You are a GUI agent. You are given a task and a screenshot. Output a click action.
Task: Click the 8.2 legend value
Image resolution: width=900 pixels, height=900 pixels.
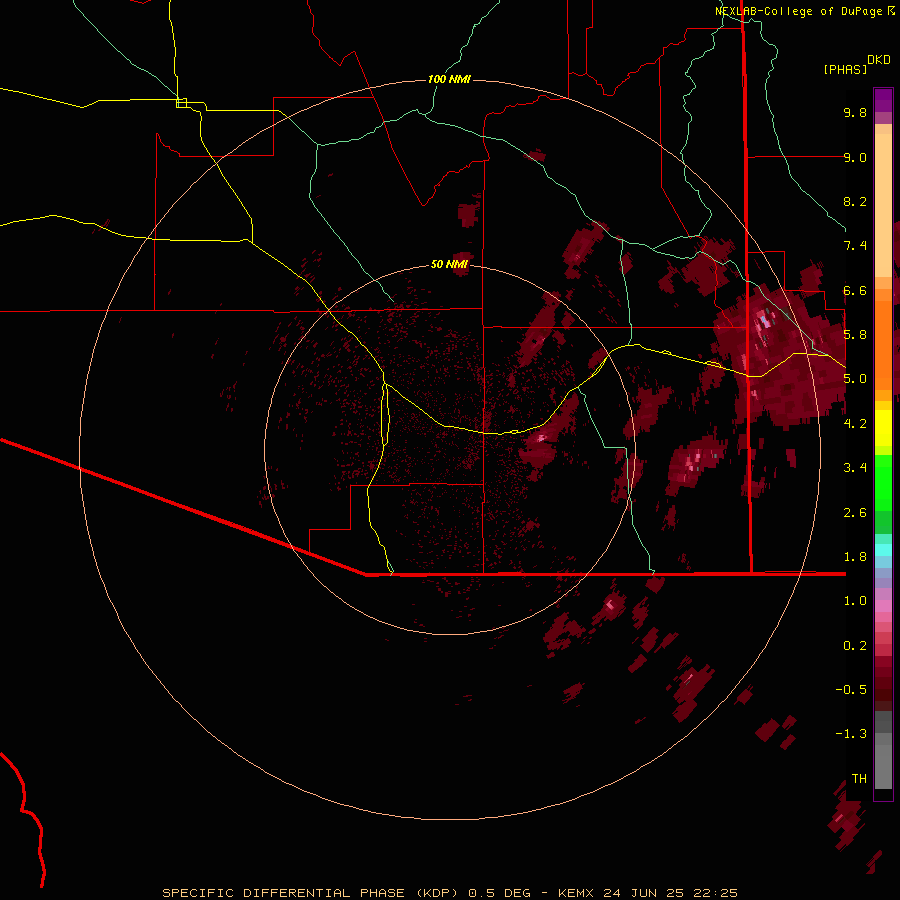(x=855, y=201)
